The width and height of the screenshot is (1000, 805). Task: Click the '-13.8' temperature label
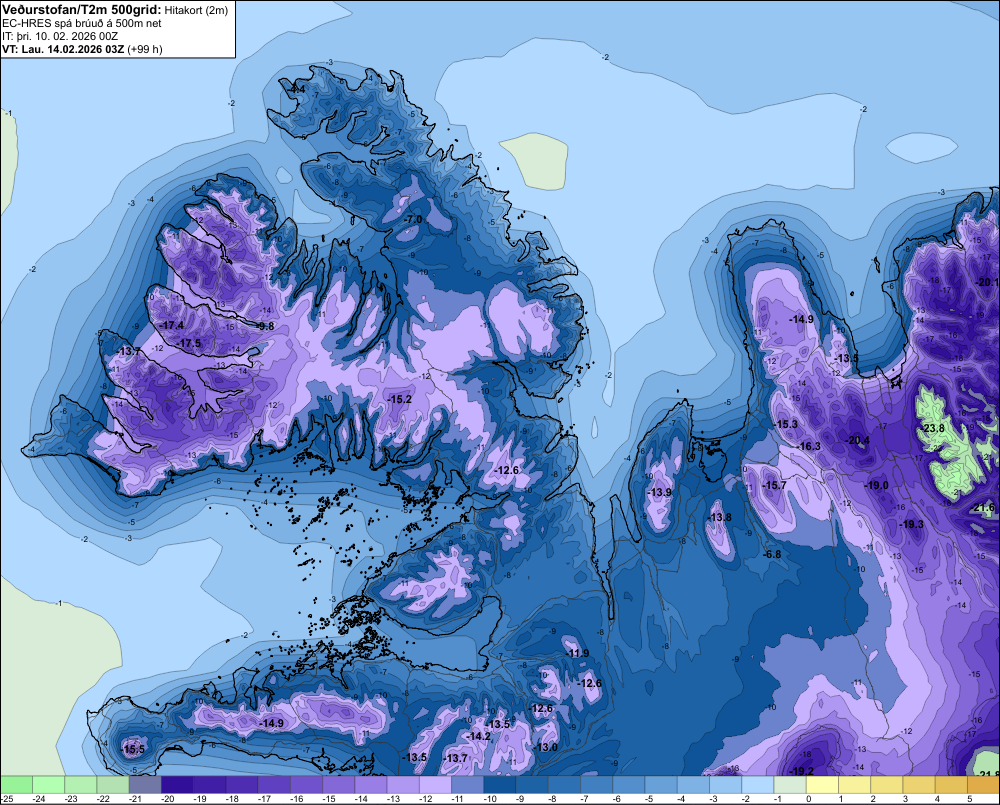(719, 517)
